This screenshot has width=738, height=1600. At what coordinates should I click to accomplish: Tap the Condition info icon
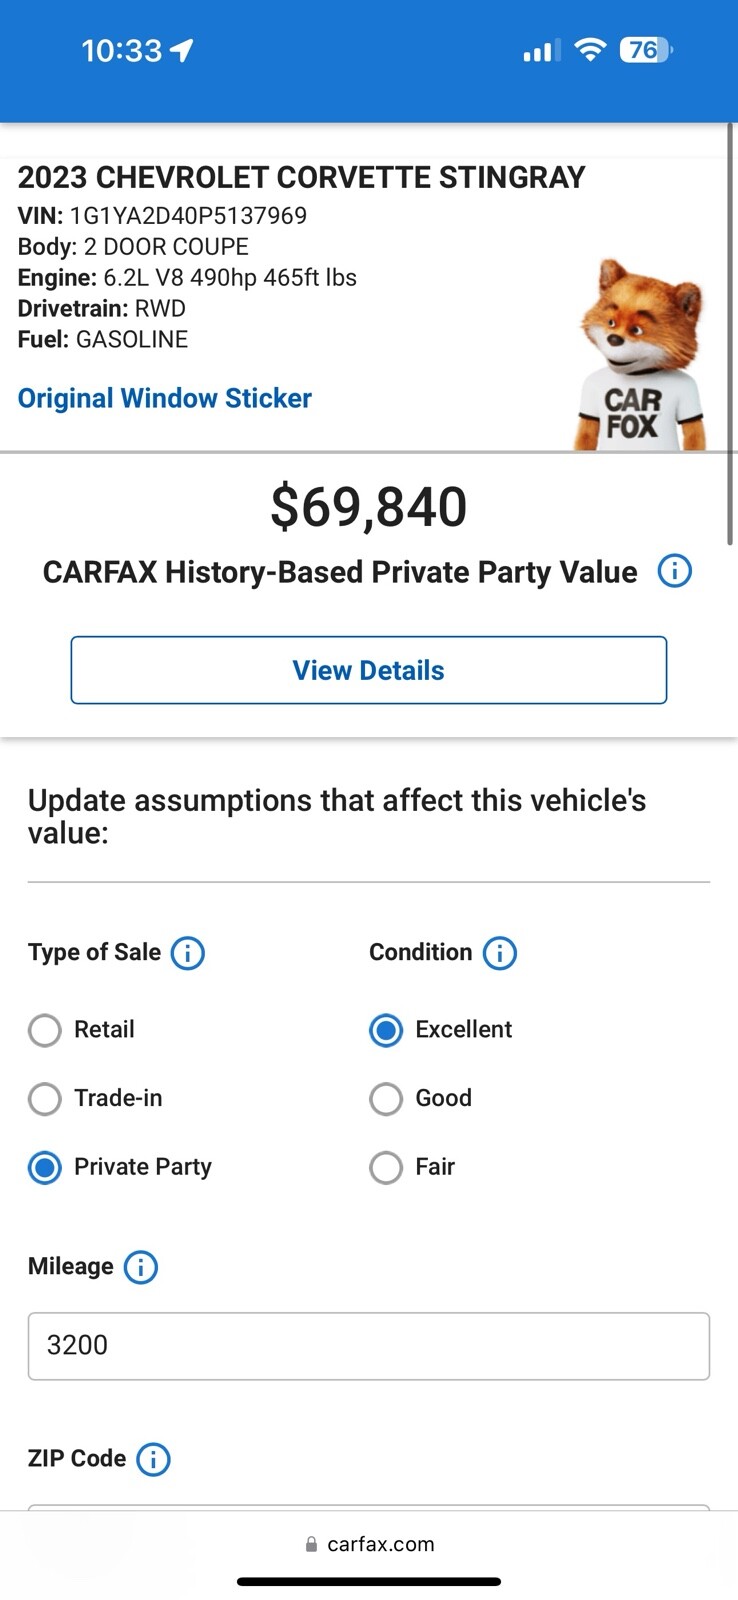pyautogui.click(x=500, y=953)
